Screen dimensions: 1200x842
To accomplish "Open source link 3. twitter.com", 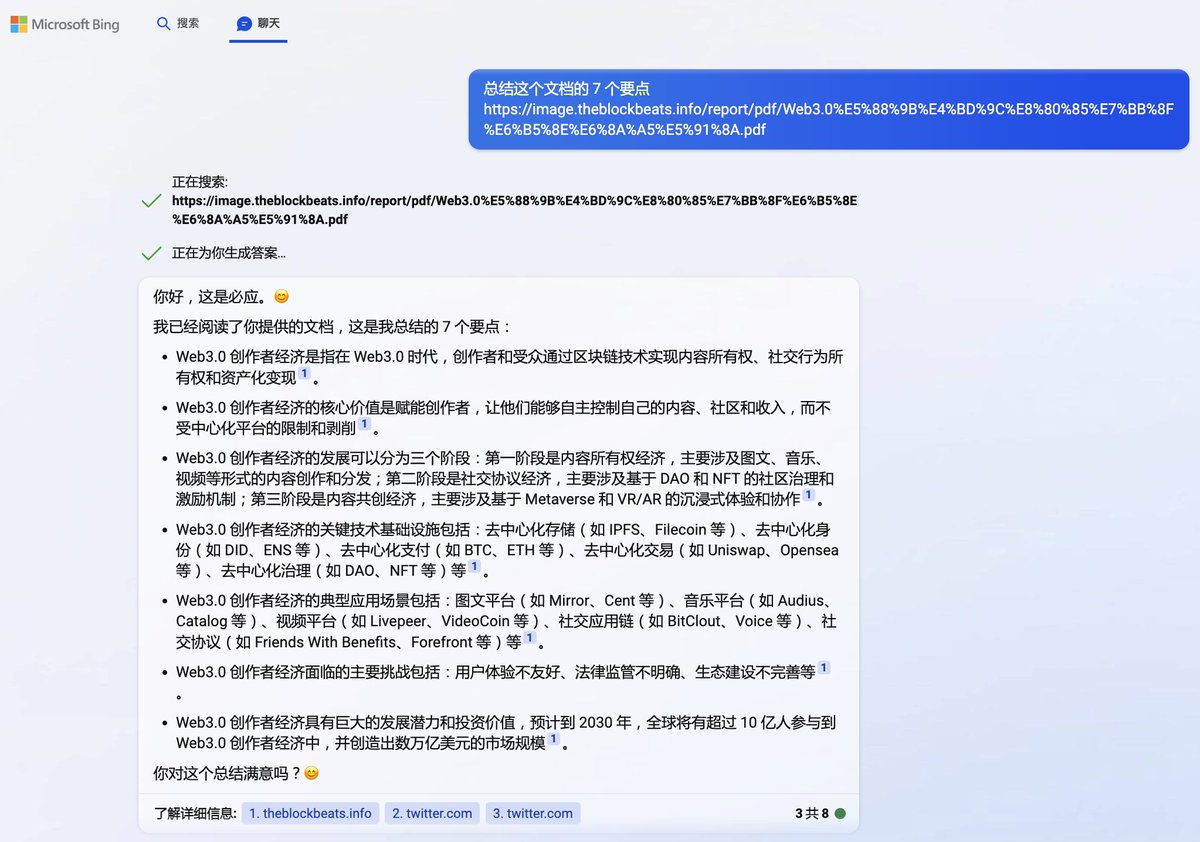I will (533, 813).
